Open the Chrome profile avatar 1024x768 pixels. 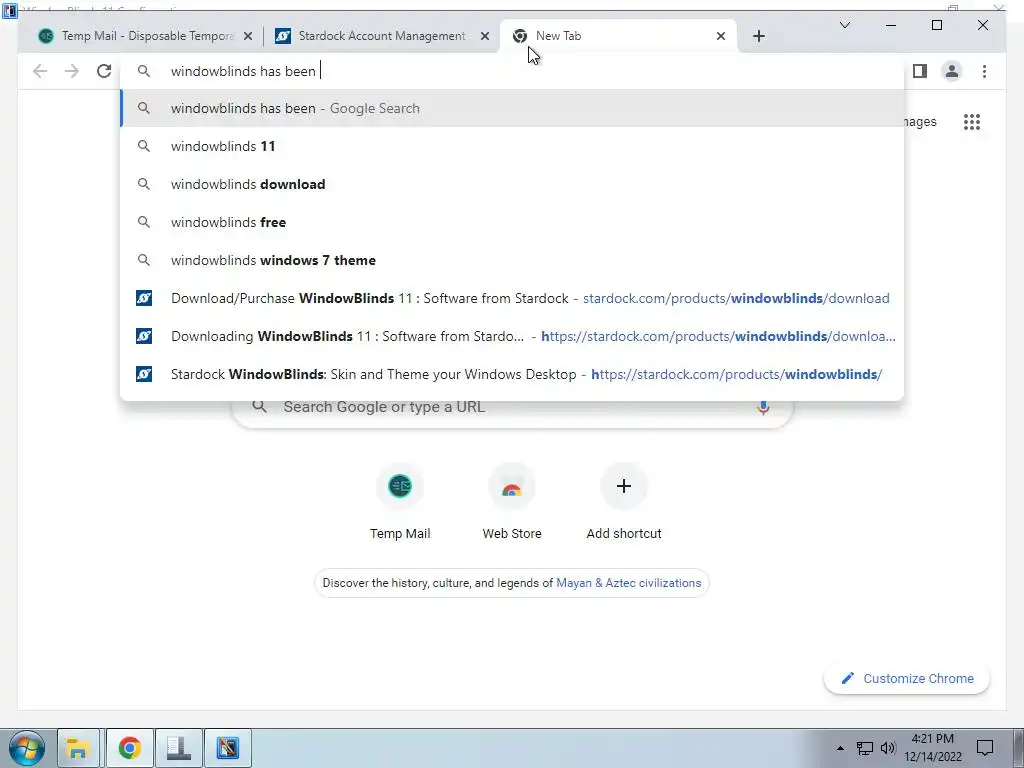pyautogui.click(x=952, y=71)
